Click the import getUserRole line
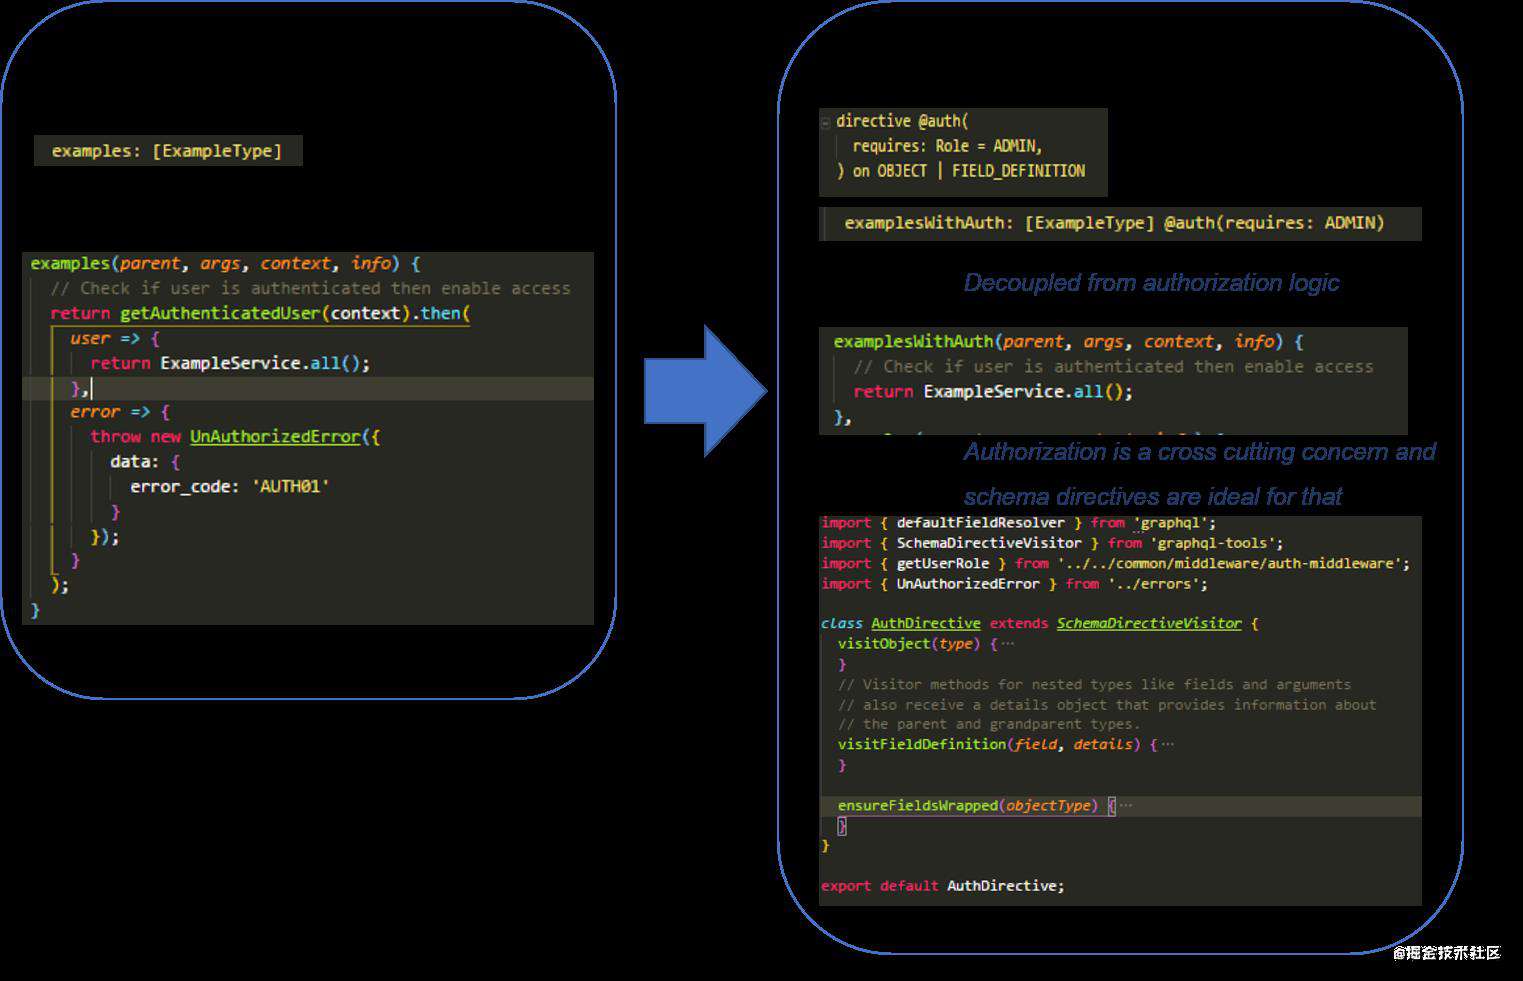Viewport: 1523px width, 981px height. coord(1116,564)
